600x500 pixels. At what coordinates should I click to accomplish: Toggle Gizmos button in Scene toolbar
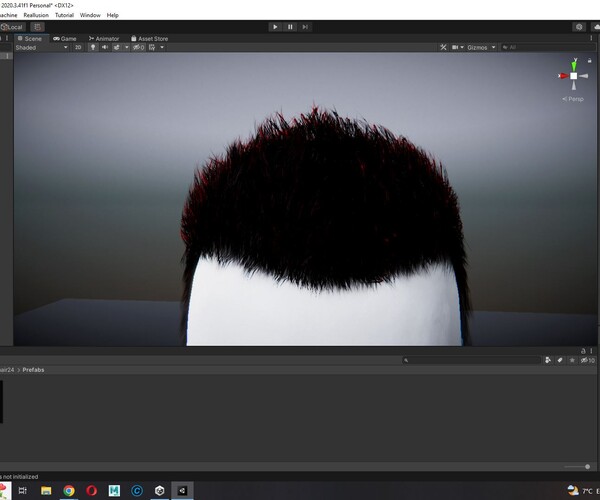pyautogui.click(x=477, y=47)
